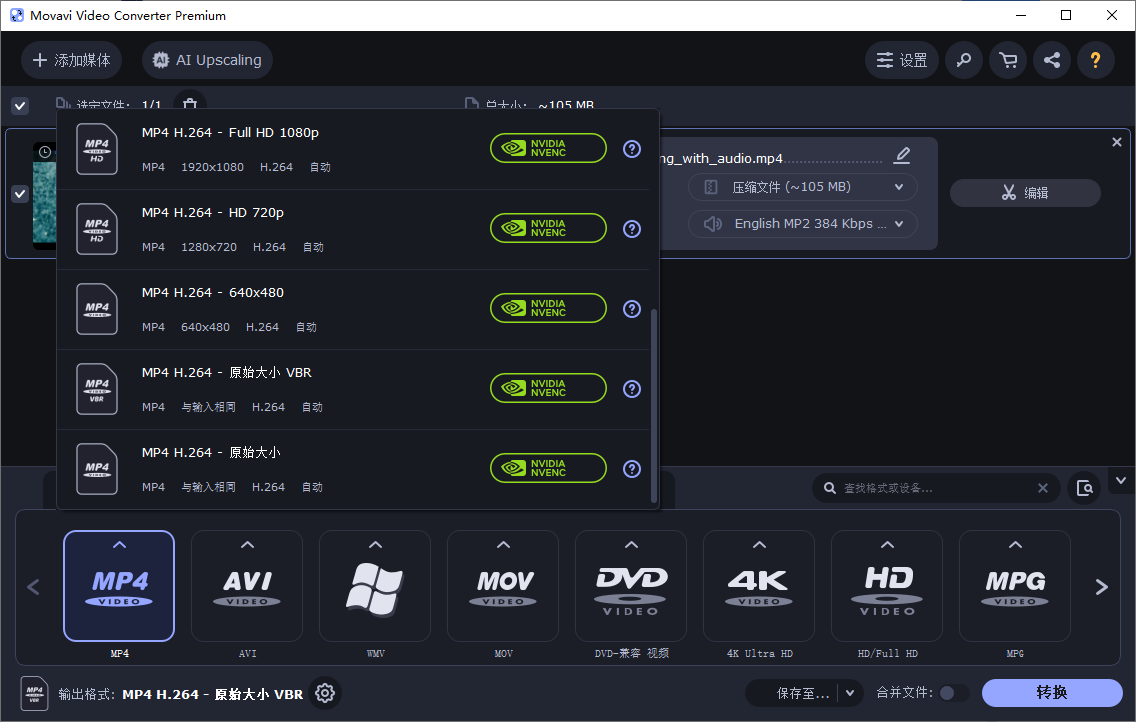Select MP4 H.264 640x480 preset
Screen dimensions: 1136x722
(353, 309)
